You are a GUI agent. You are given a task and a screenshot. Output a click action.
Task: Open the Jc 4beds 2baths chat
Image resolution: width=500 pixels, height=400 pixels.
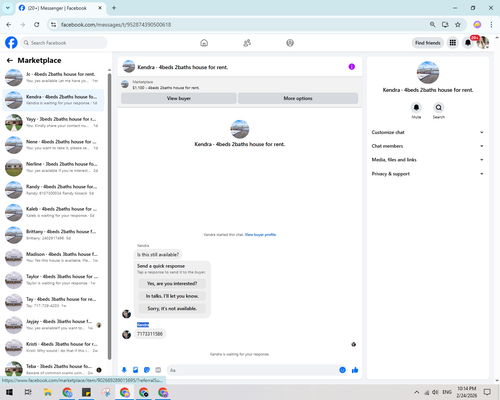[53, 77]
